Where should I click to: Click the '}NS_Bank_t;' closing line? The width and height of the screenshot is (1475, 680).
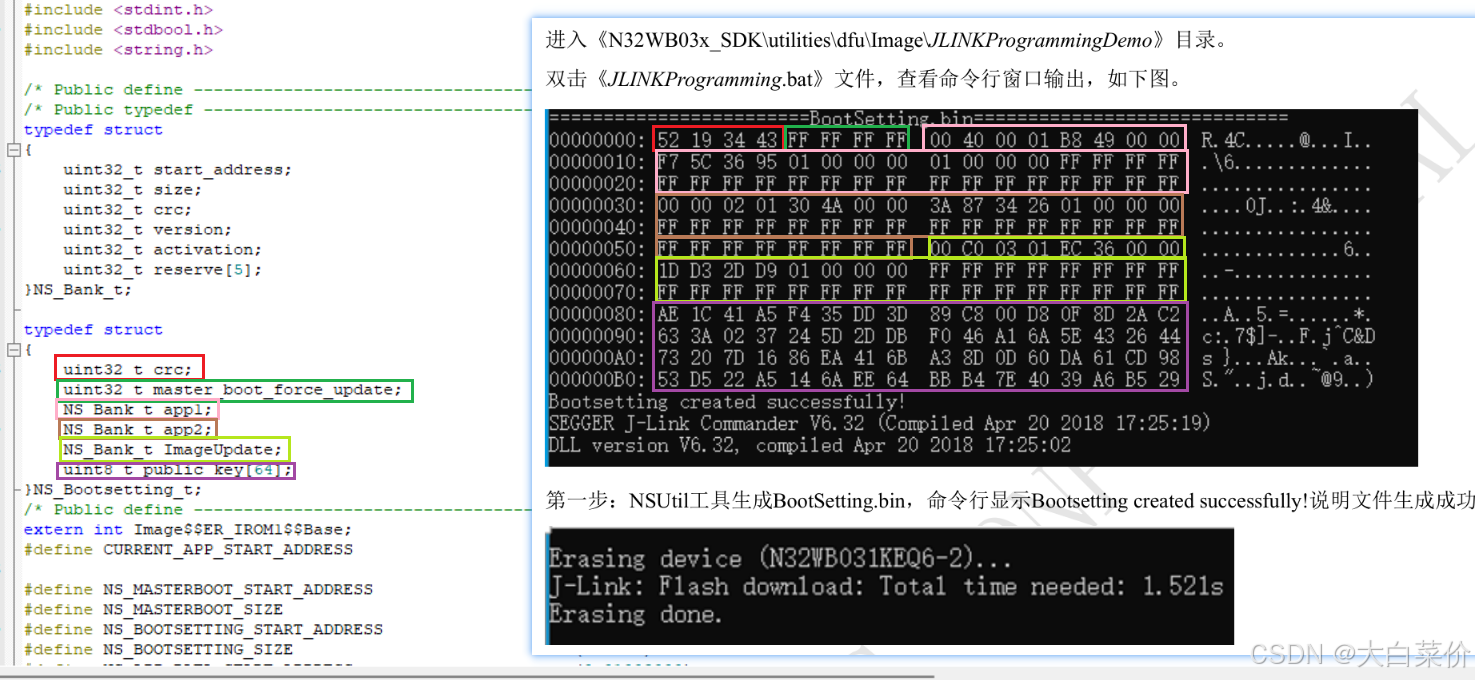tap(78, 290)
